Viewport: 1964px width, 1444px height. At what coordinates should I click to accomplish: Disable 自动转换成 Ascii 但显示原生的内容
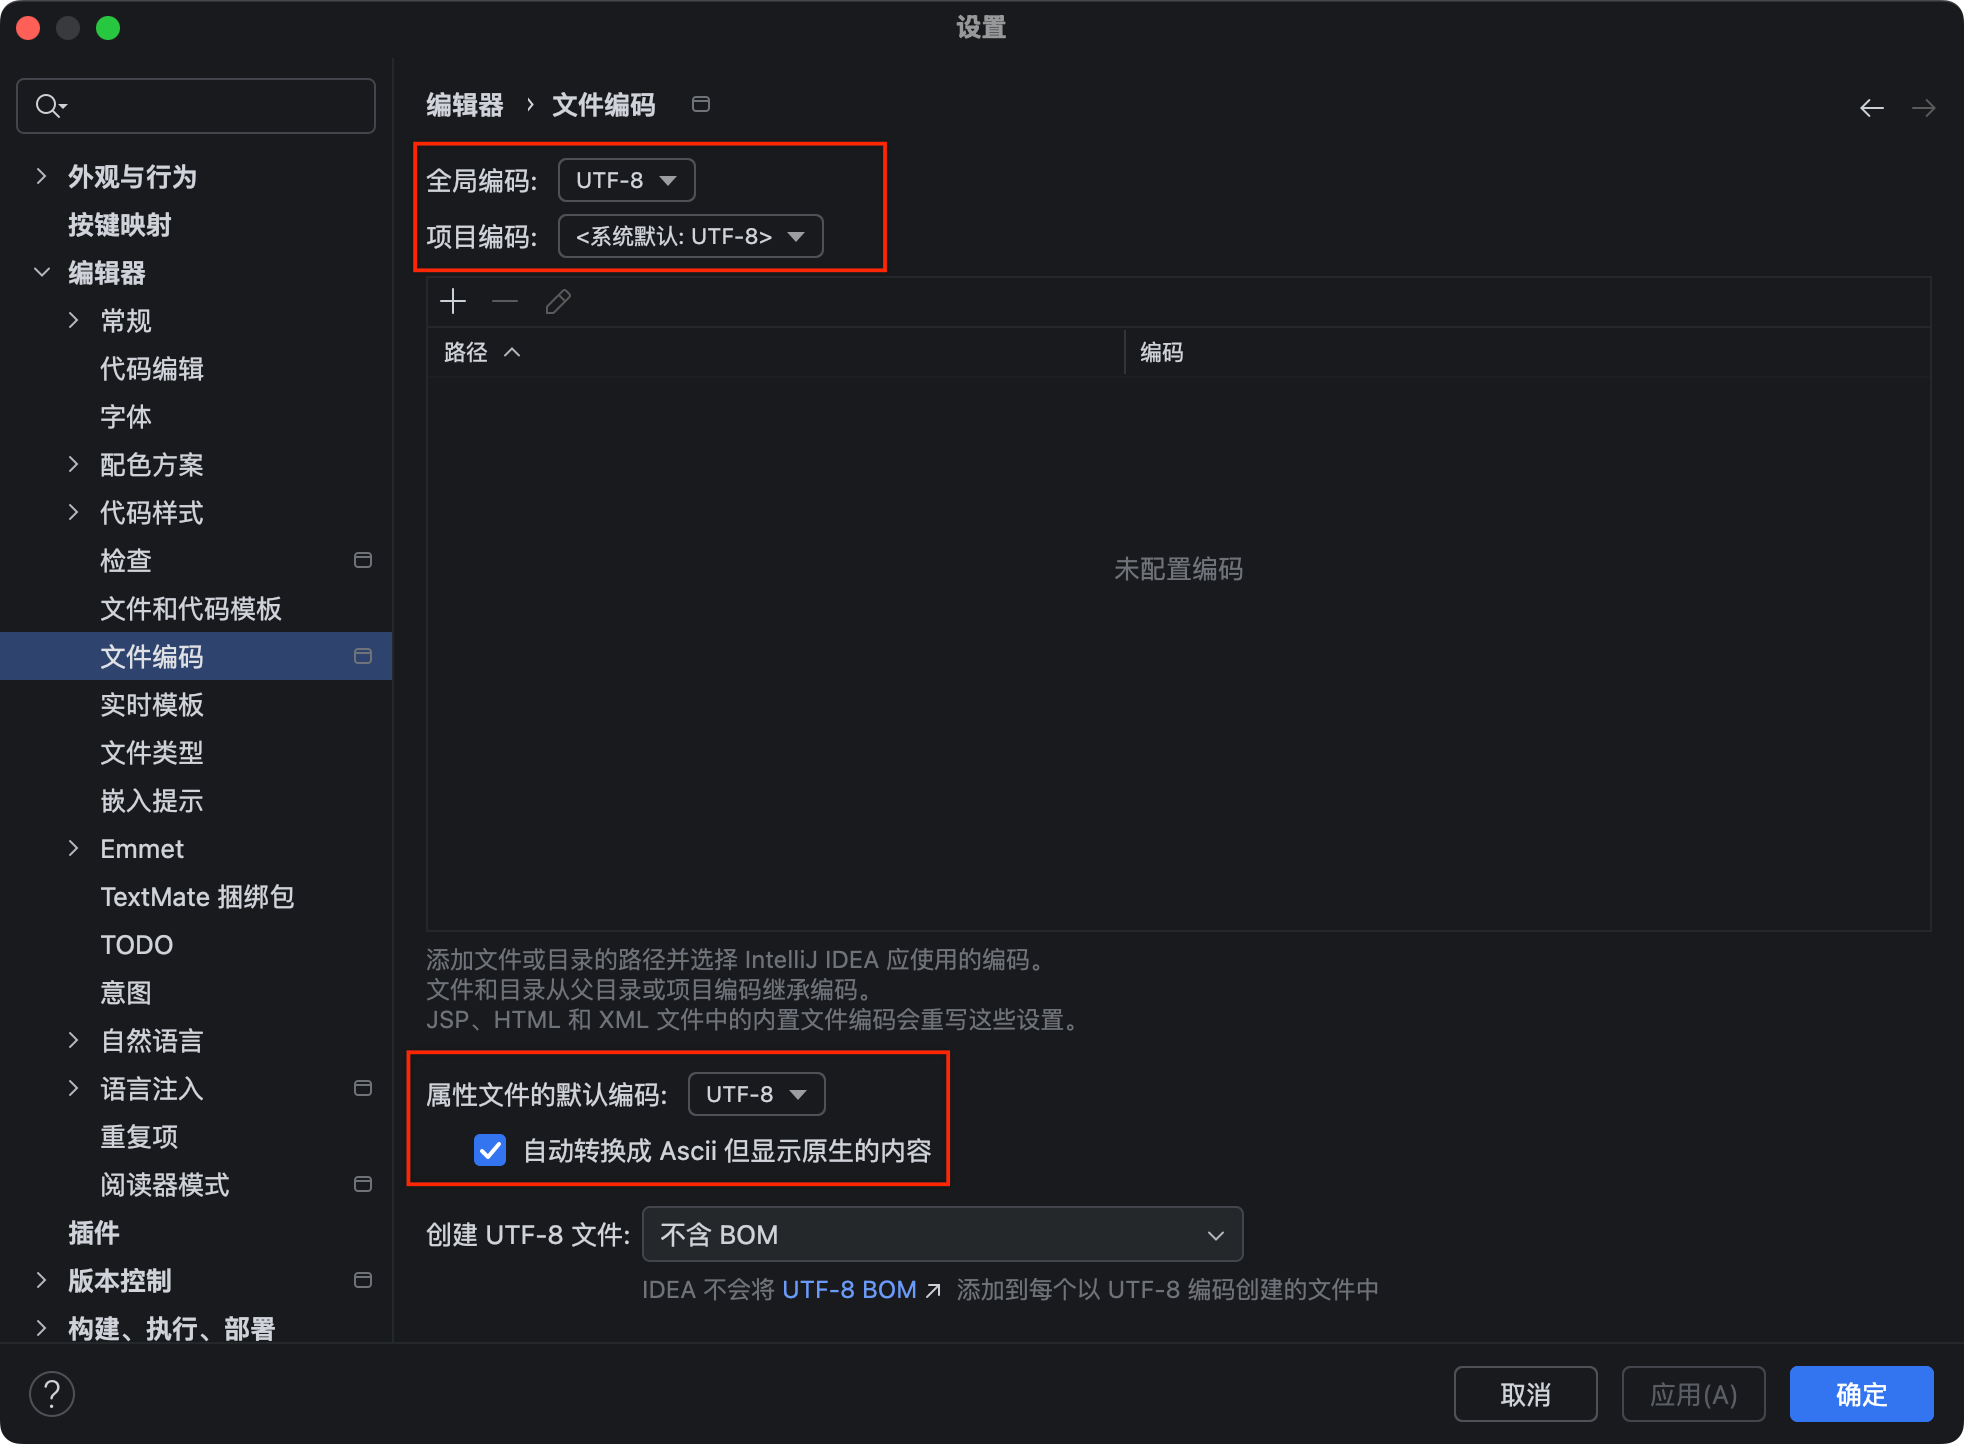click(489, 1151)
